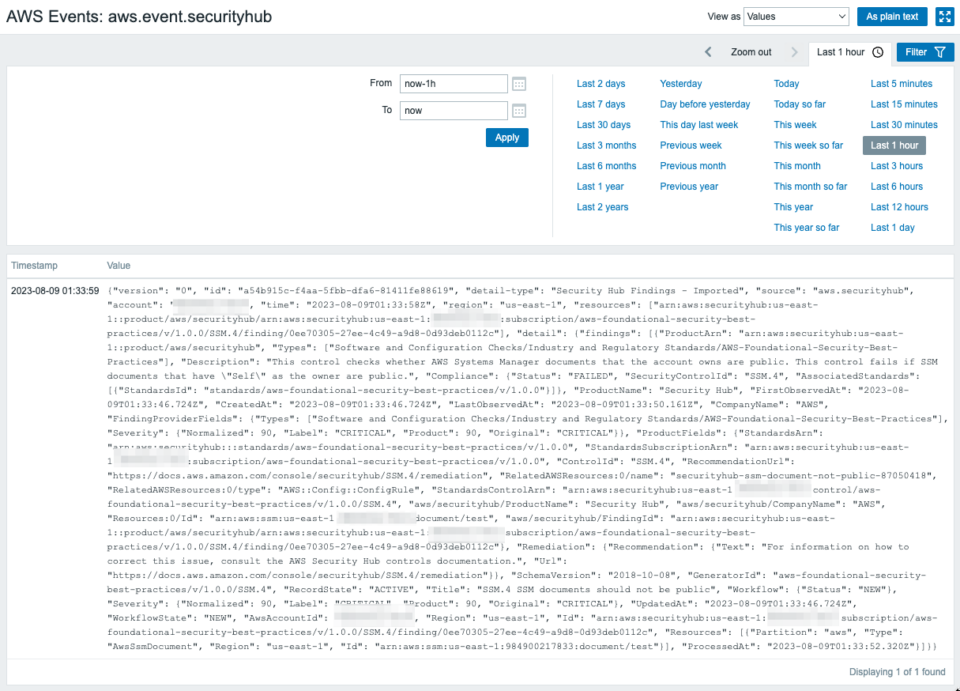This screenshot has width=960, height=691.
Task: Open the To date calendar picker
Action: click(x=518, y=110)
